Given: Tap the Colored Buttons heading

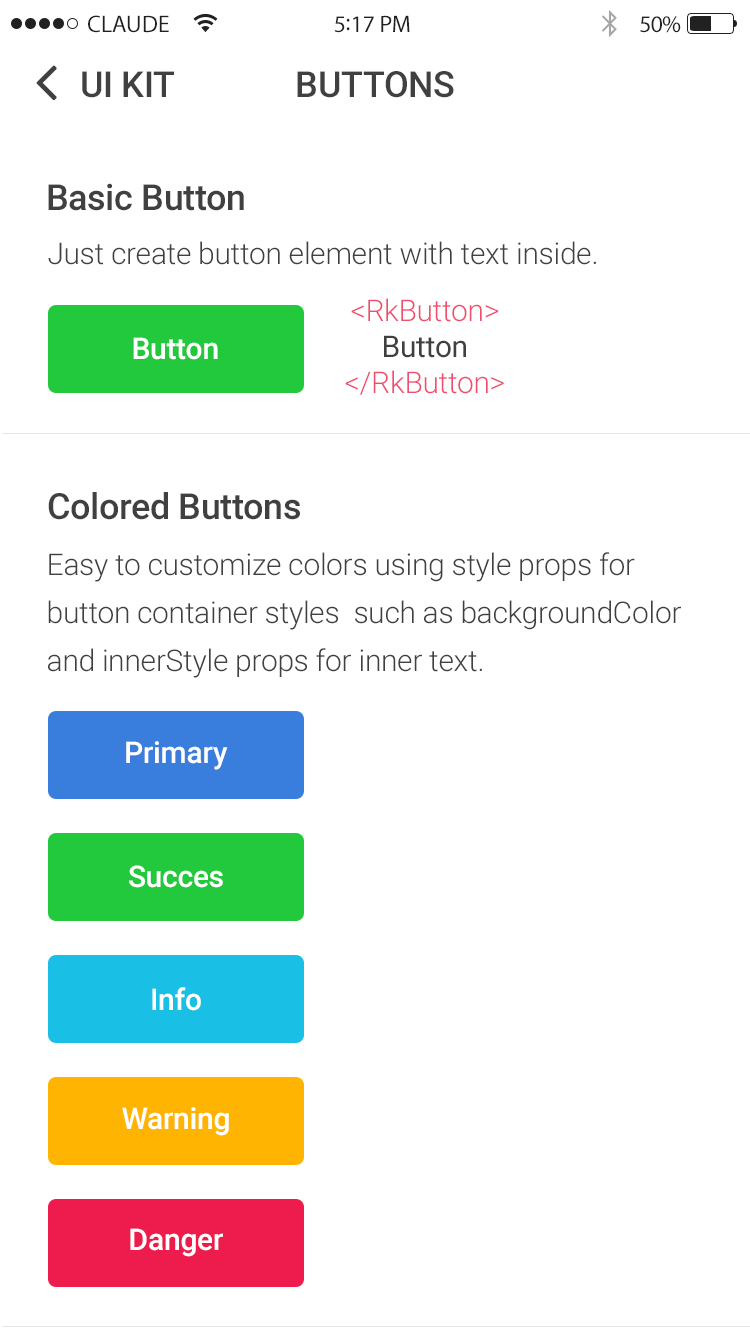Looking at the screenshot, I should [174, 507].
